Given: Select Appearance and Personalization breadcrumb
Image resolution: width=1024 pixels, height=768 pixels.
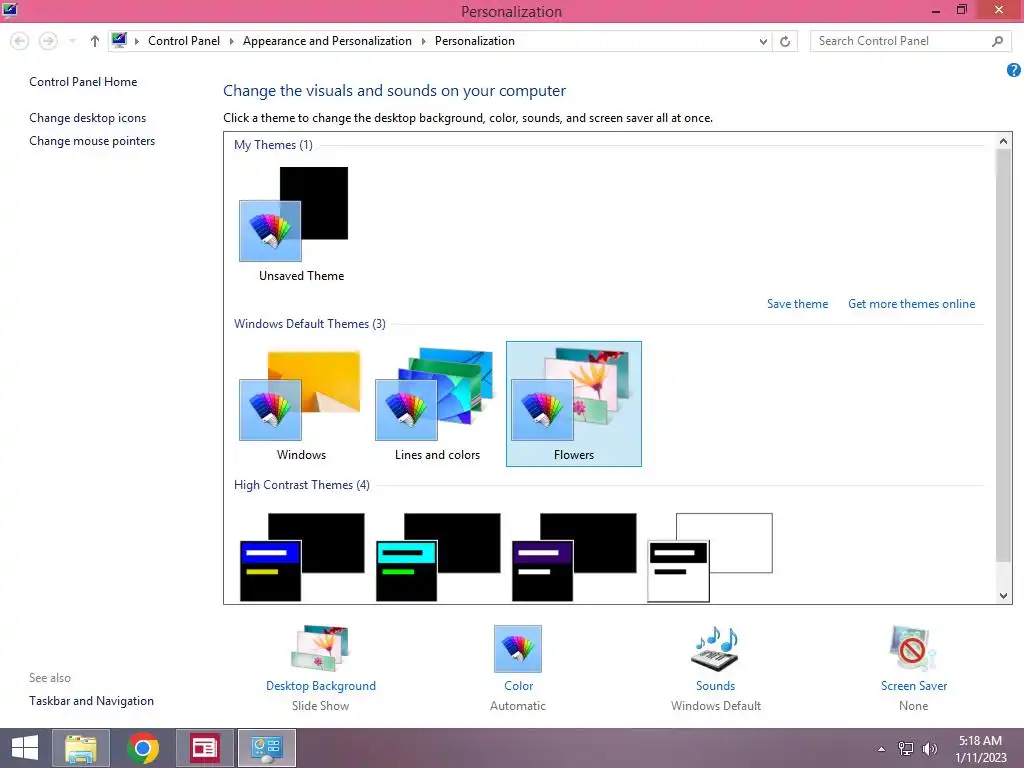Looking at the screenshot, I should 327,40.
